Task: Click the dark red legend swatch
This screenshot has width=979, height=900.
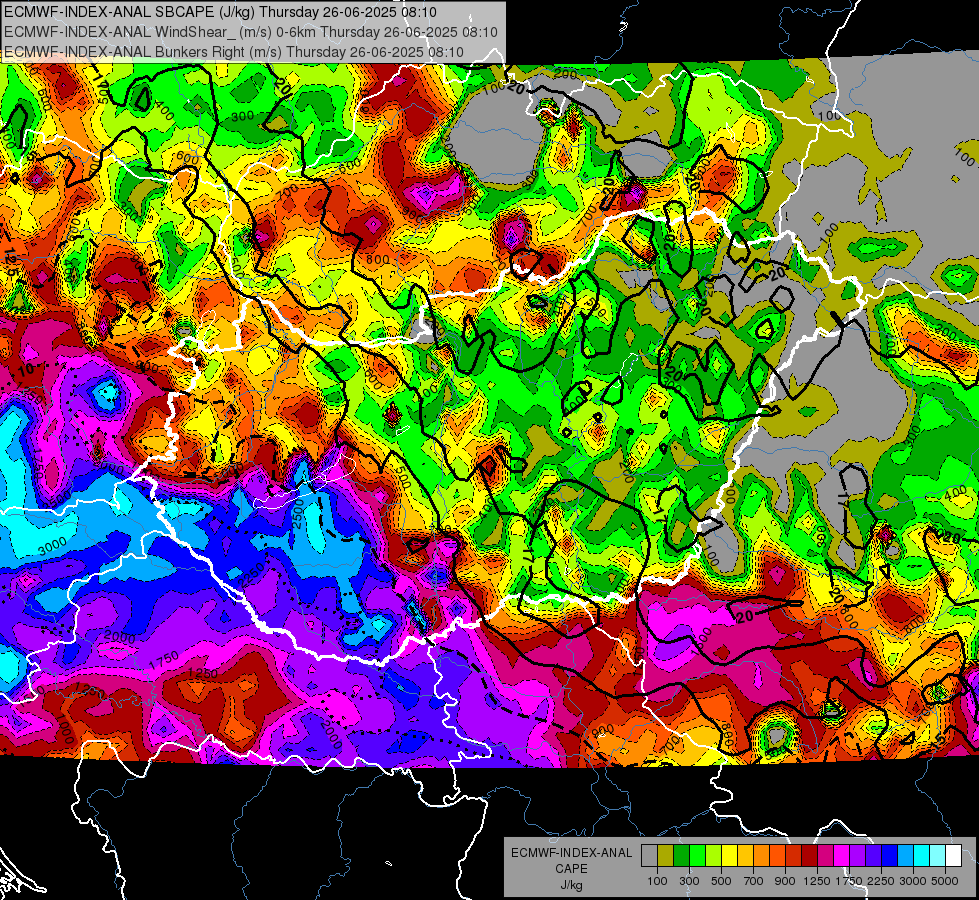Action: [809, 856]
